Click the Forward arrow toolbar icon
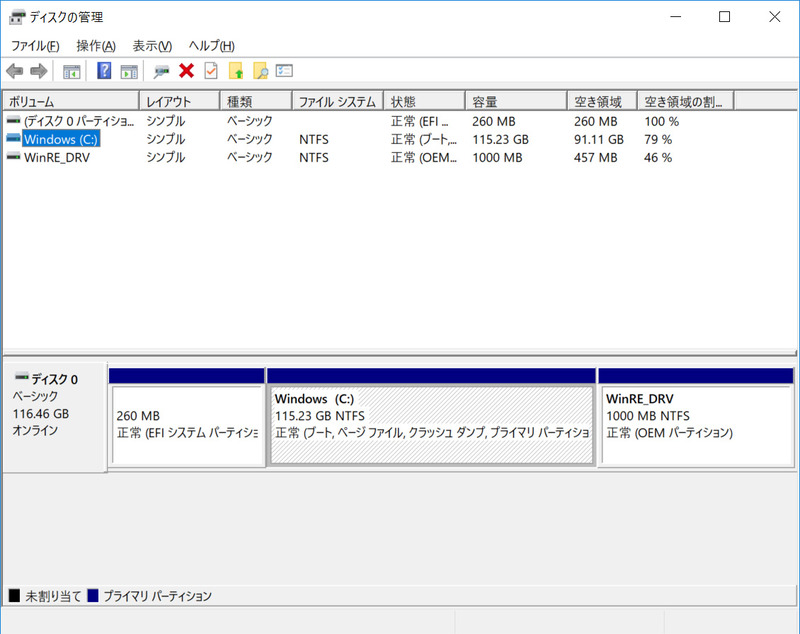The image size is (800, 634). [x=39, y=71]
